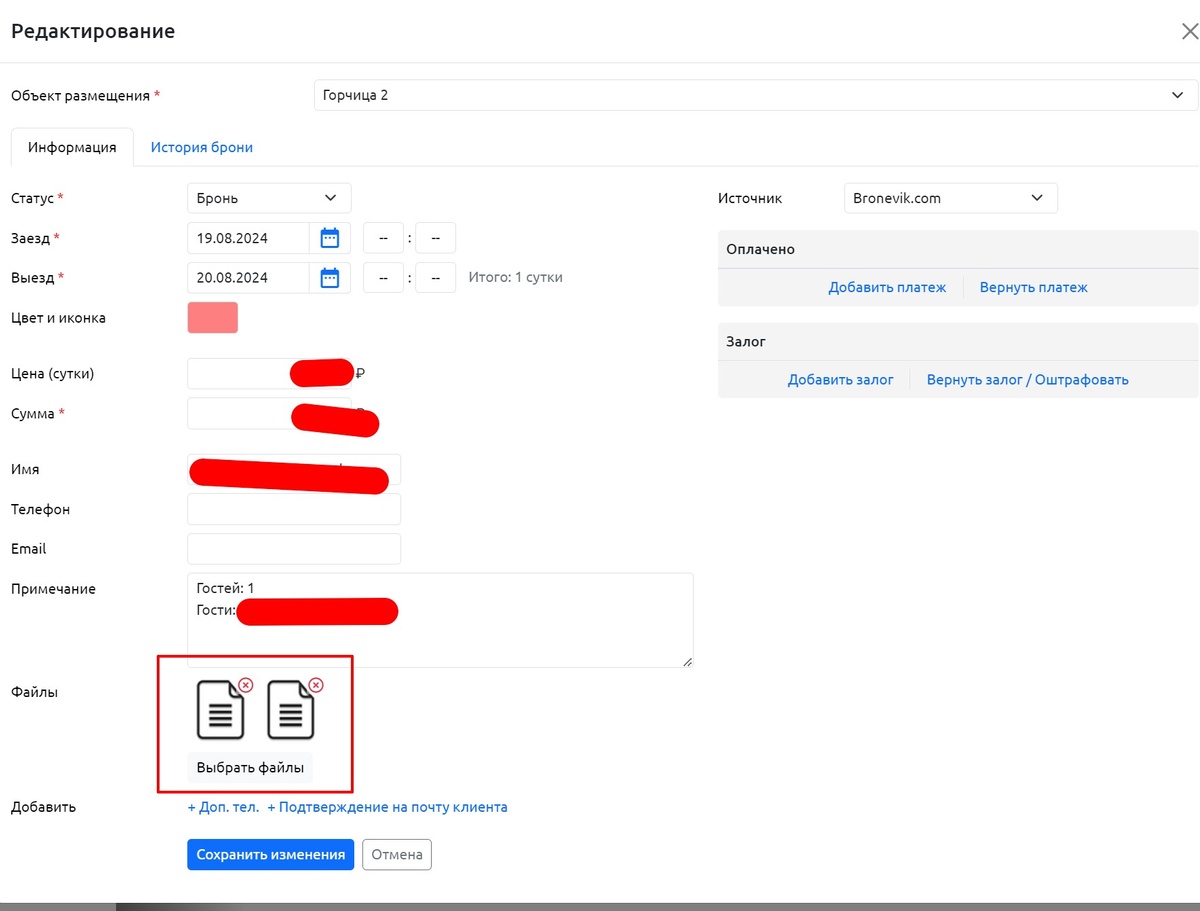The image size is (1200, 911).
Task: Click the Залог section header
Action: click(x=958, y=341)
